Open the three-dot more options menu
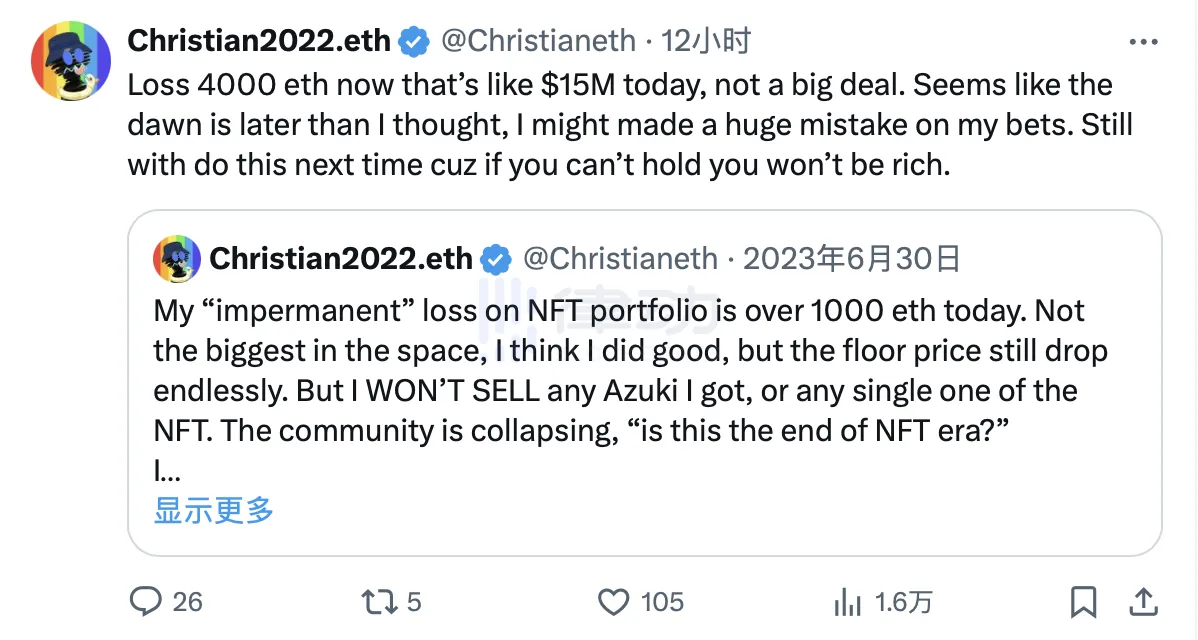The height and width of the screenshot is (640, 1198). click(x=1143, y=42)
